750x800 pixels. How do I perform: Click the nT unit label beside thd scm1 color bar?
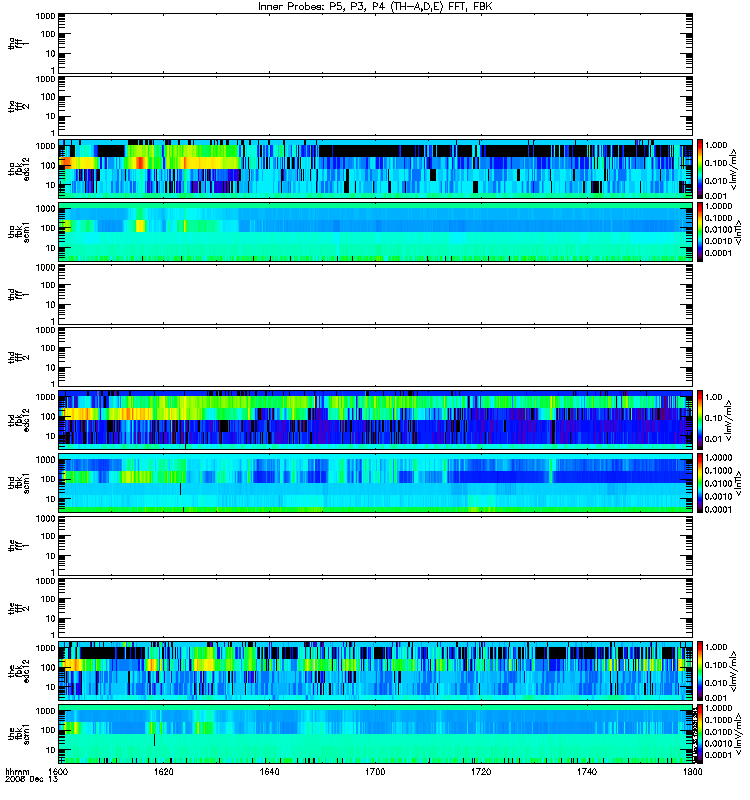[737, 483]
